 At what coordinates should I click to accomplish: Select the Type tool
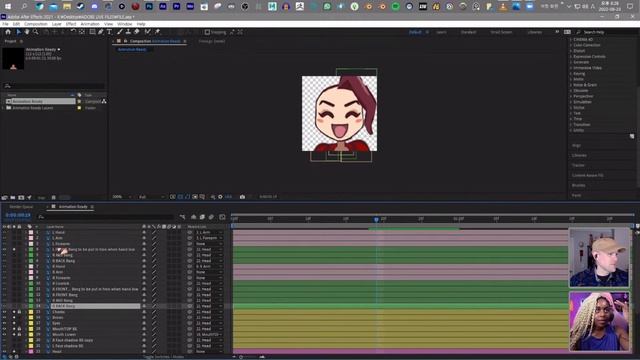point(109,32)
